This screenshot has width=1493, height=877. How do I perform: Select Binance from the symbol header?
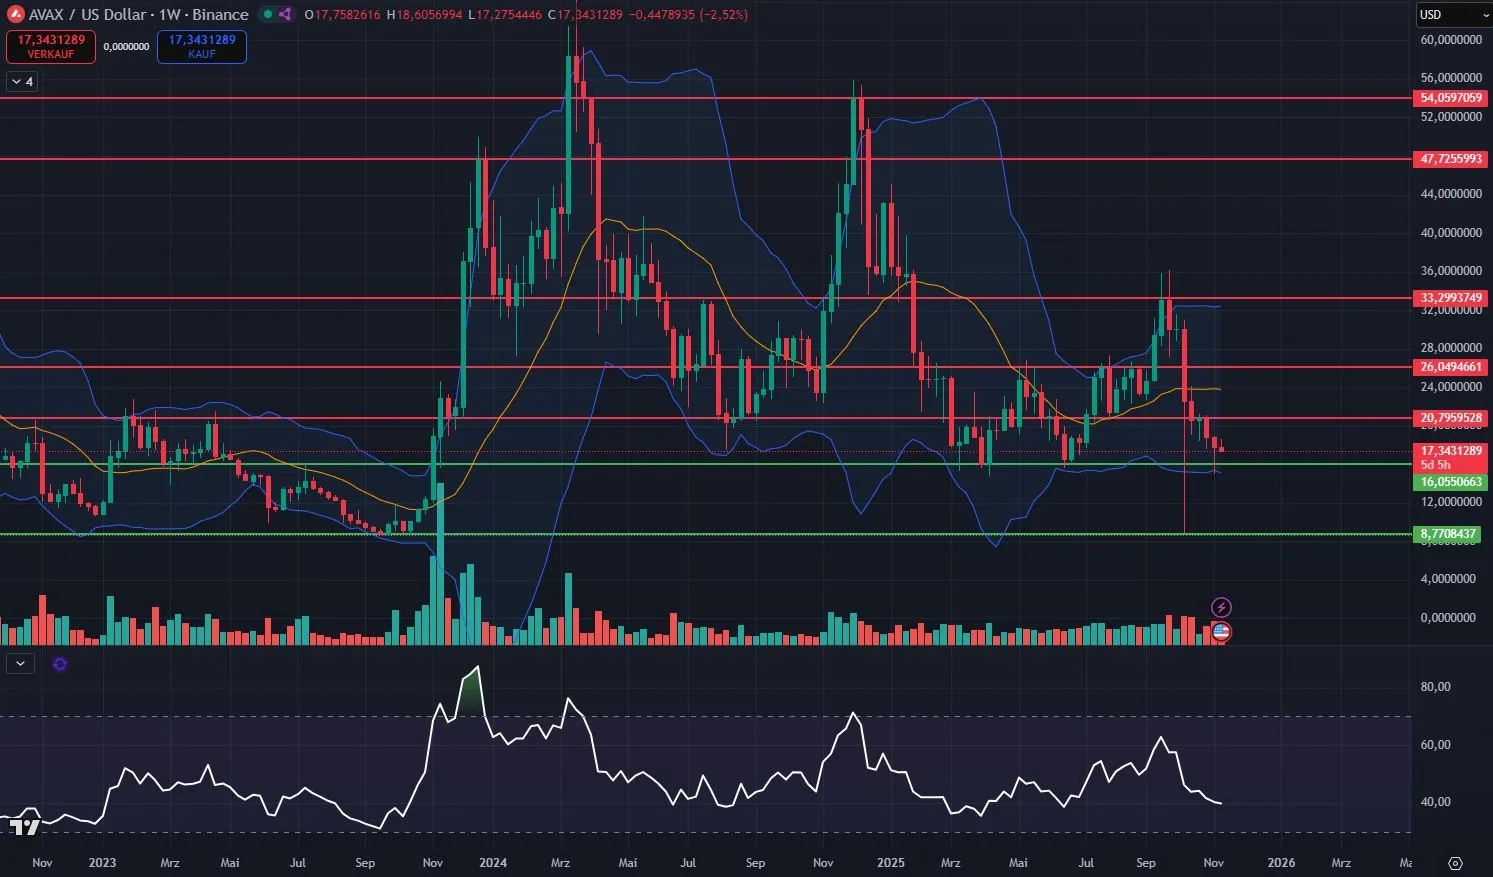point(219,14)
